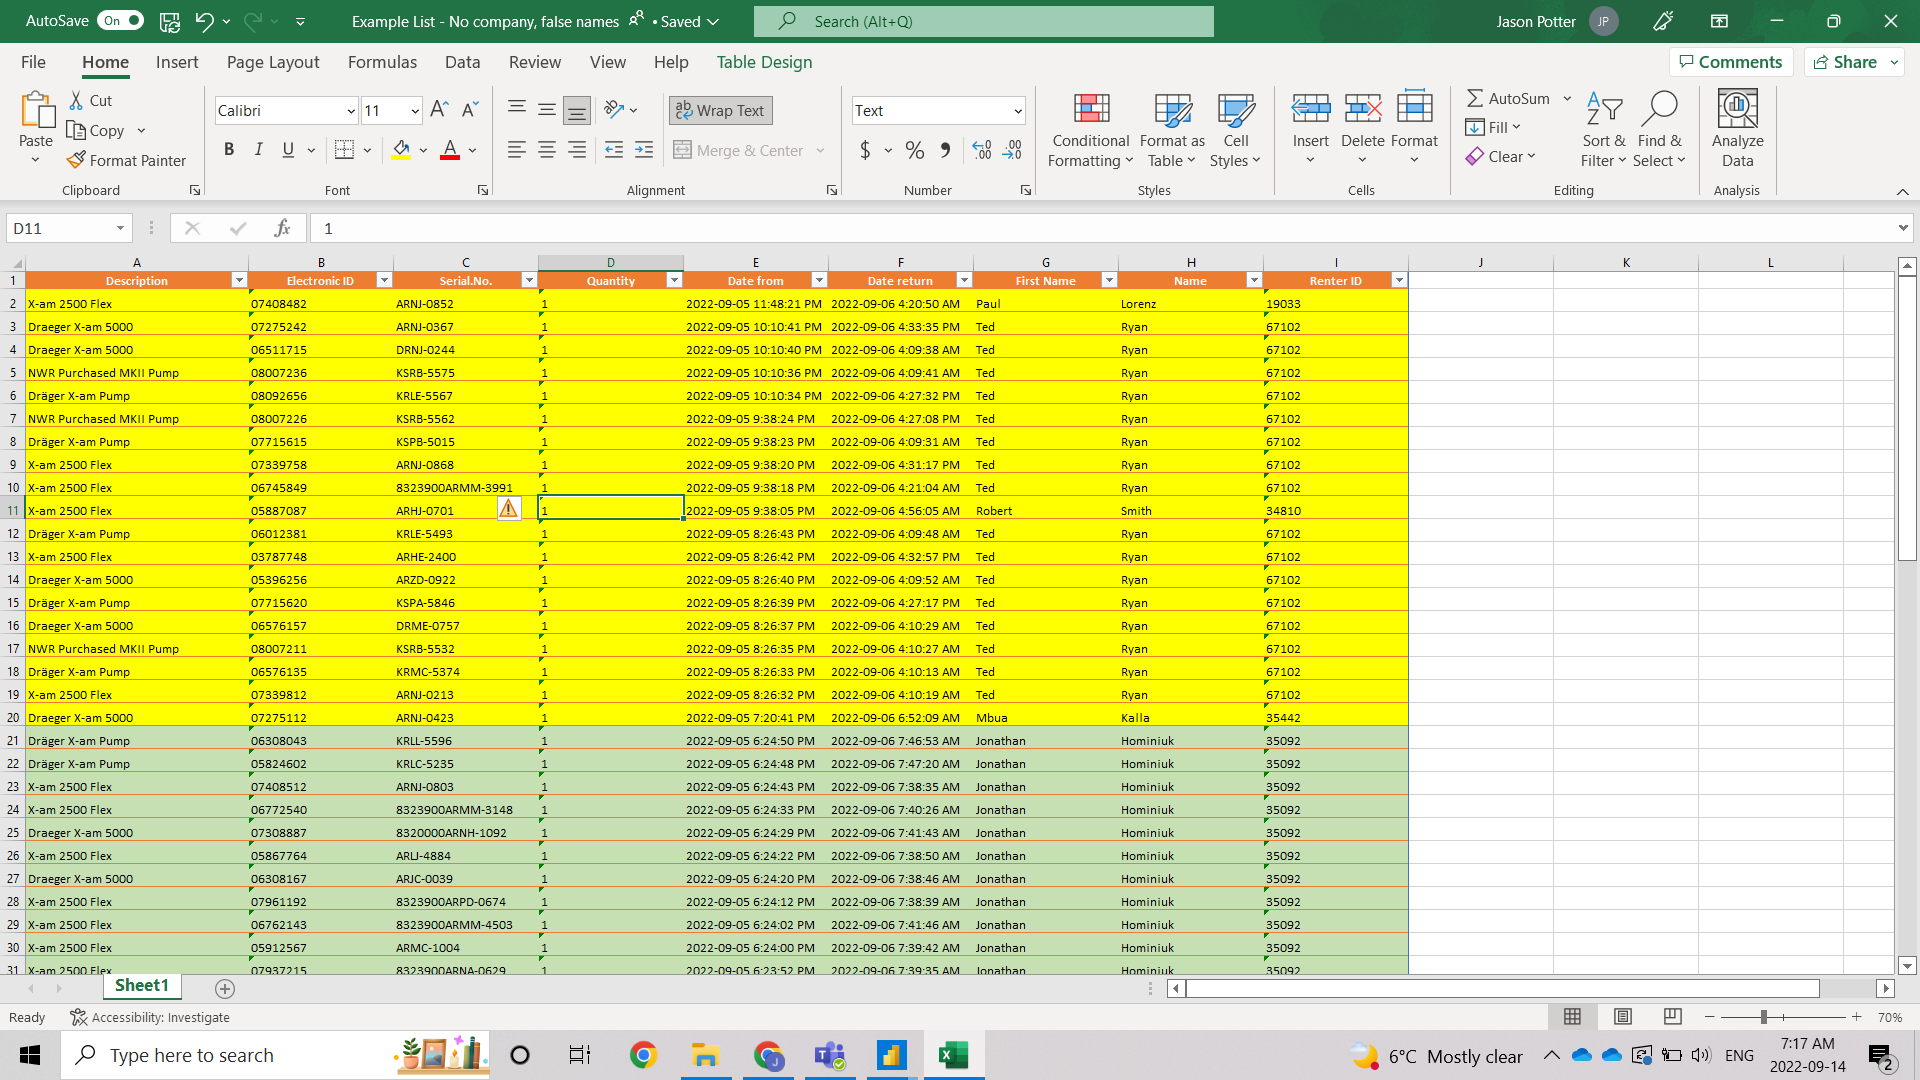Click the Comments button
This screenshot has height=1080, width=1920.
click(1731, 62)
